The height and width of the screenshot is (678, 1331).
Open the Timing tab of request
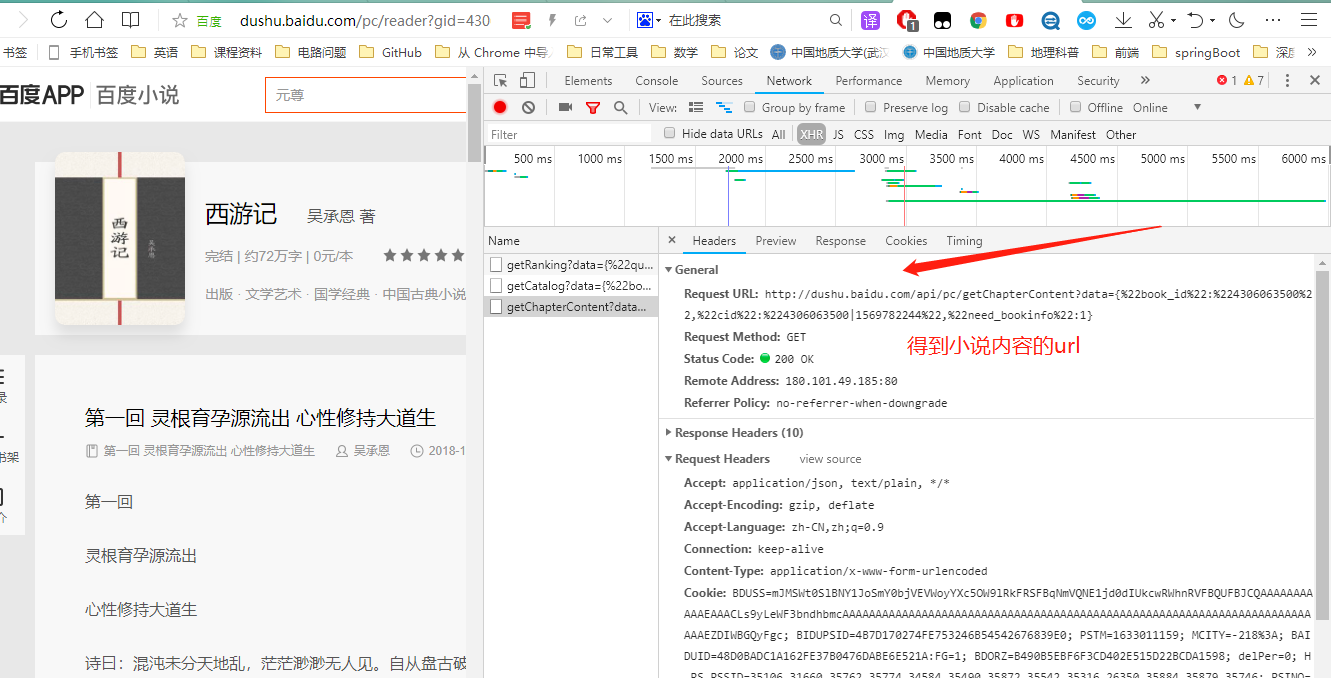[x=964, y=240]
